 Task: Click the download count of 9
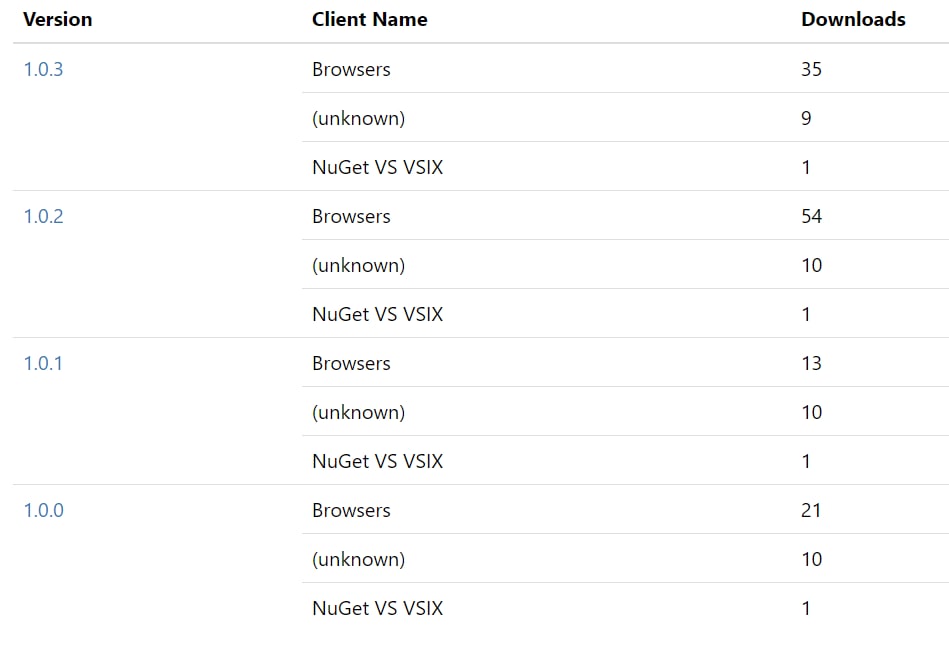coord(806,119)
